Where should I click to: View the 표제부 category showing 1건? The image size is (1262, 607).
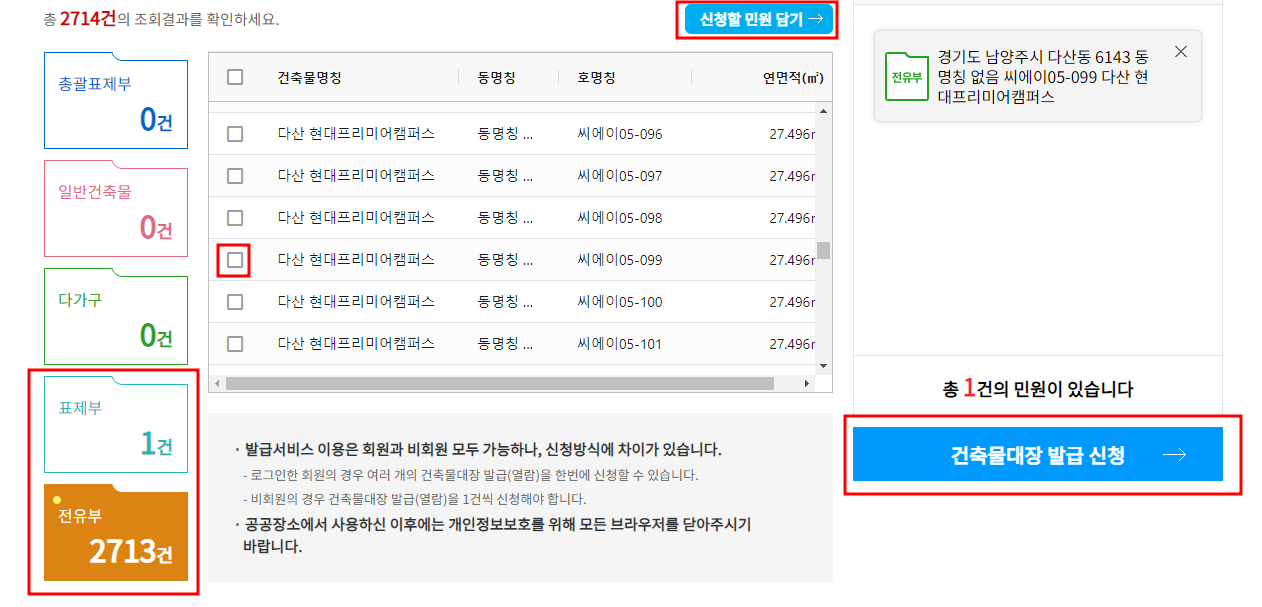(x=114, y=425)
